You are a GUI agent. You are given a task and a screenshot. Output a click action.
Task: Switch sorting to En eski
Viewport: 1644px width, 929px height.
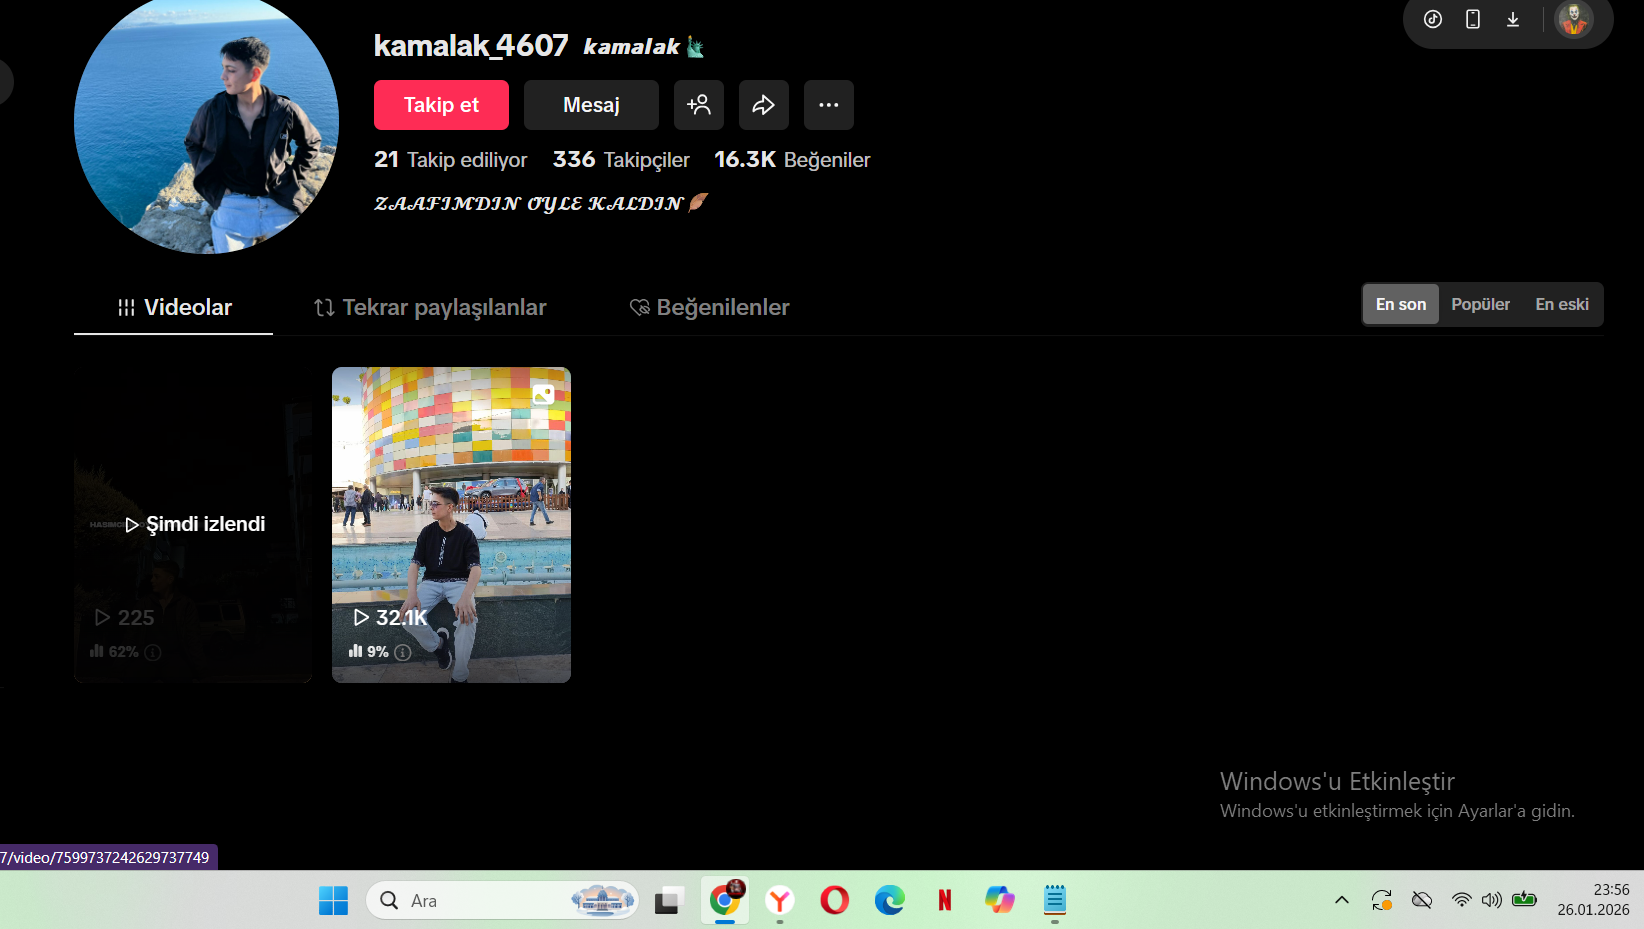pos(1562,304)
